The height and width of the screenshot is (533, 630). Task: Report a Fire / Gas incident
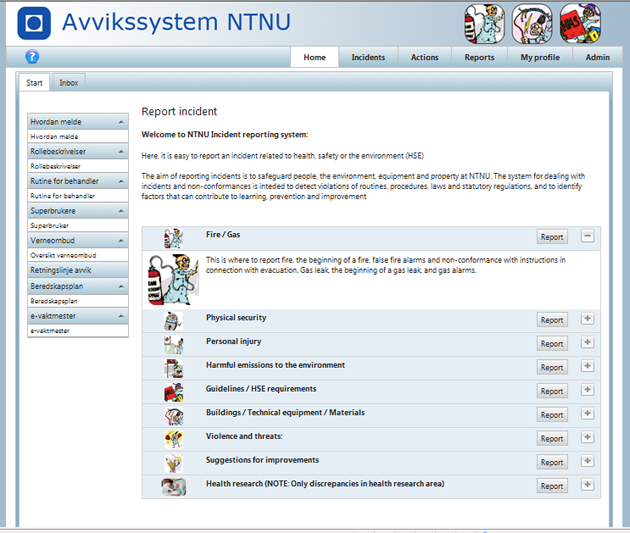click(x=552, y=237)
